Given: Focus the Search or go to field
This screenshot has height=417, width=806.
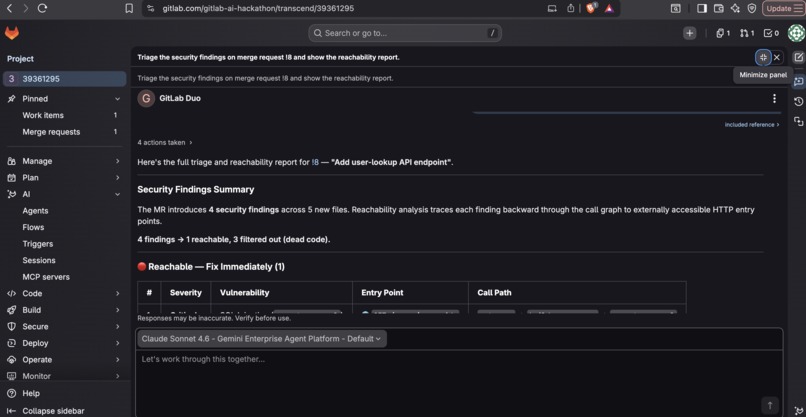Looking at the screenshot, I should 405,33.
